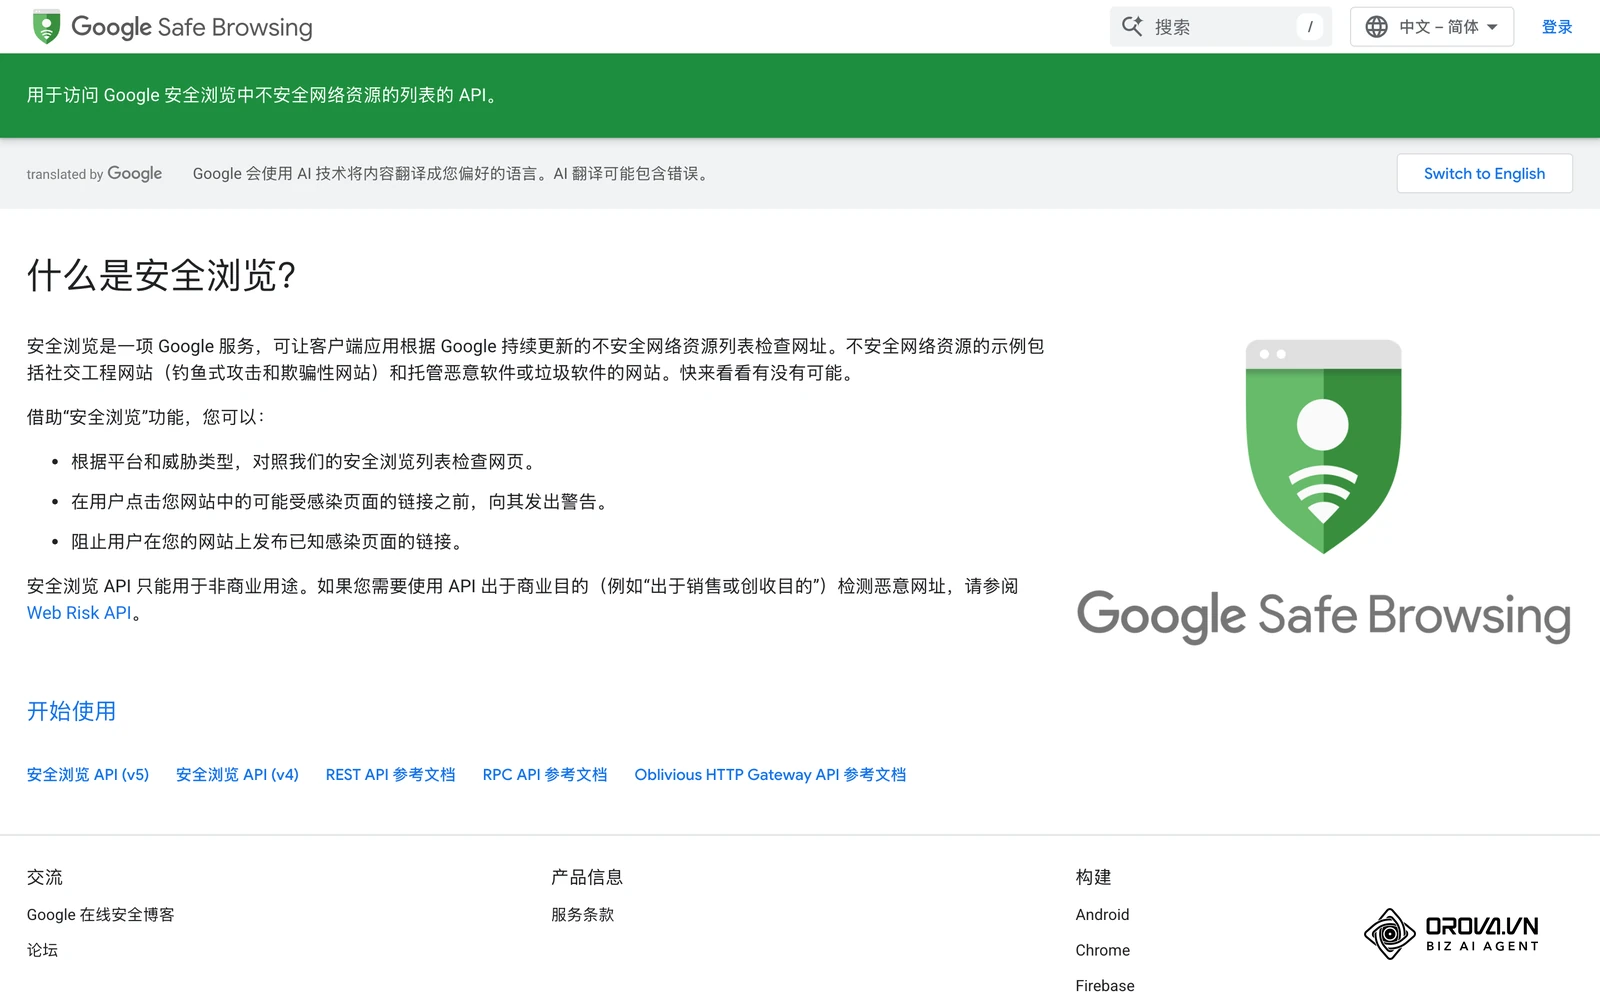Open the 安全浏览 API (v4) link
Image resolution: width=1600 pixels, height=1000 pixels.
point(237,775)
